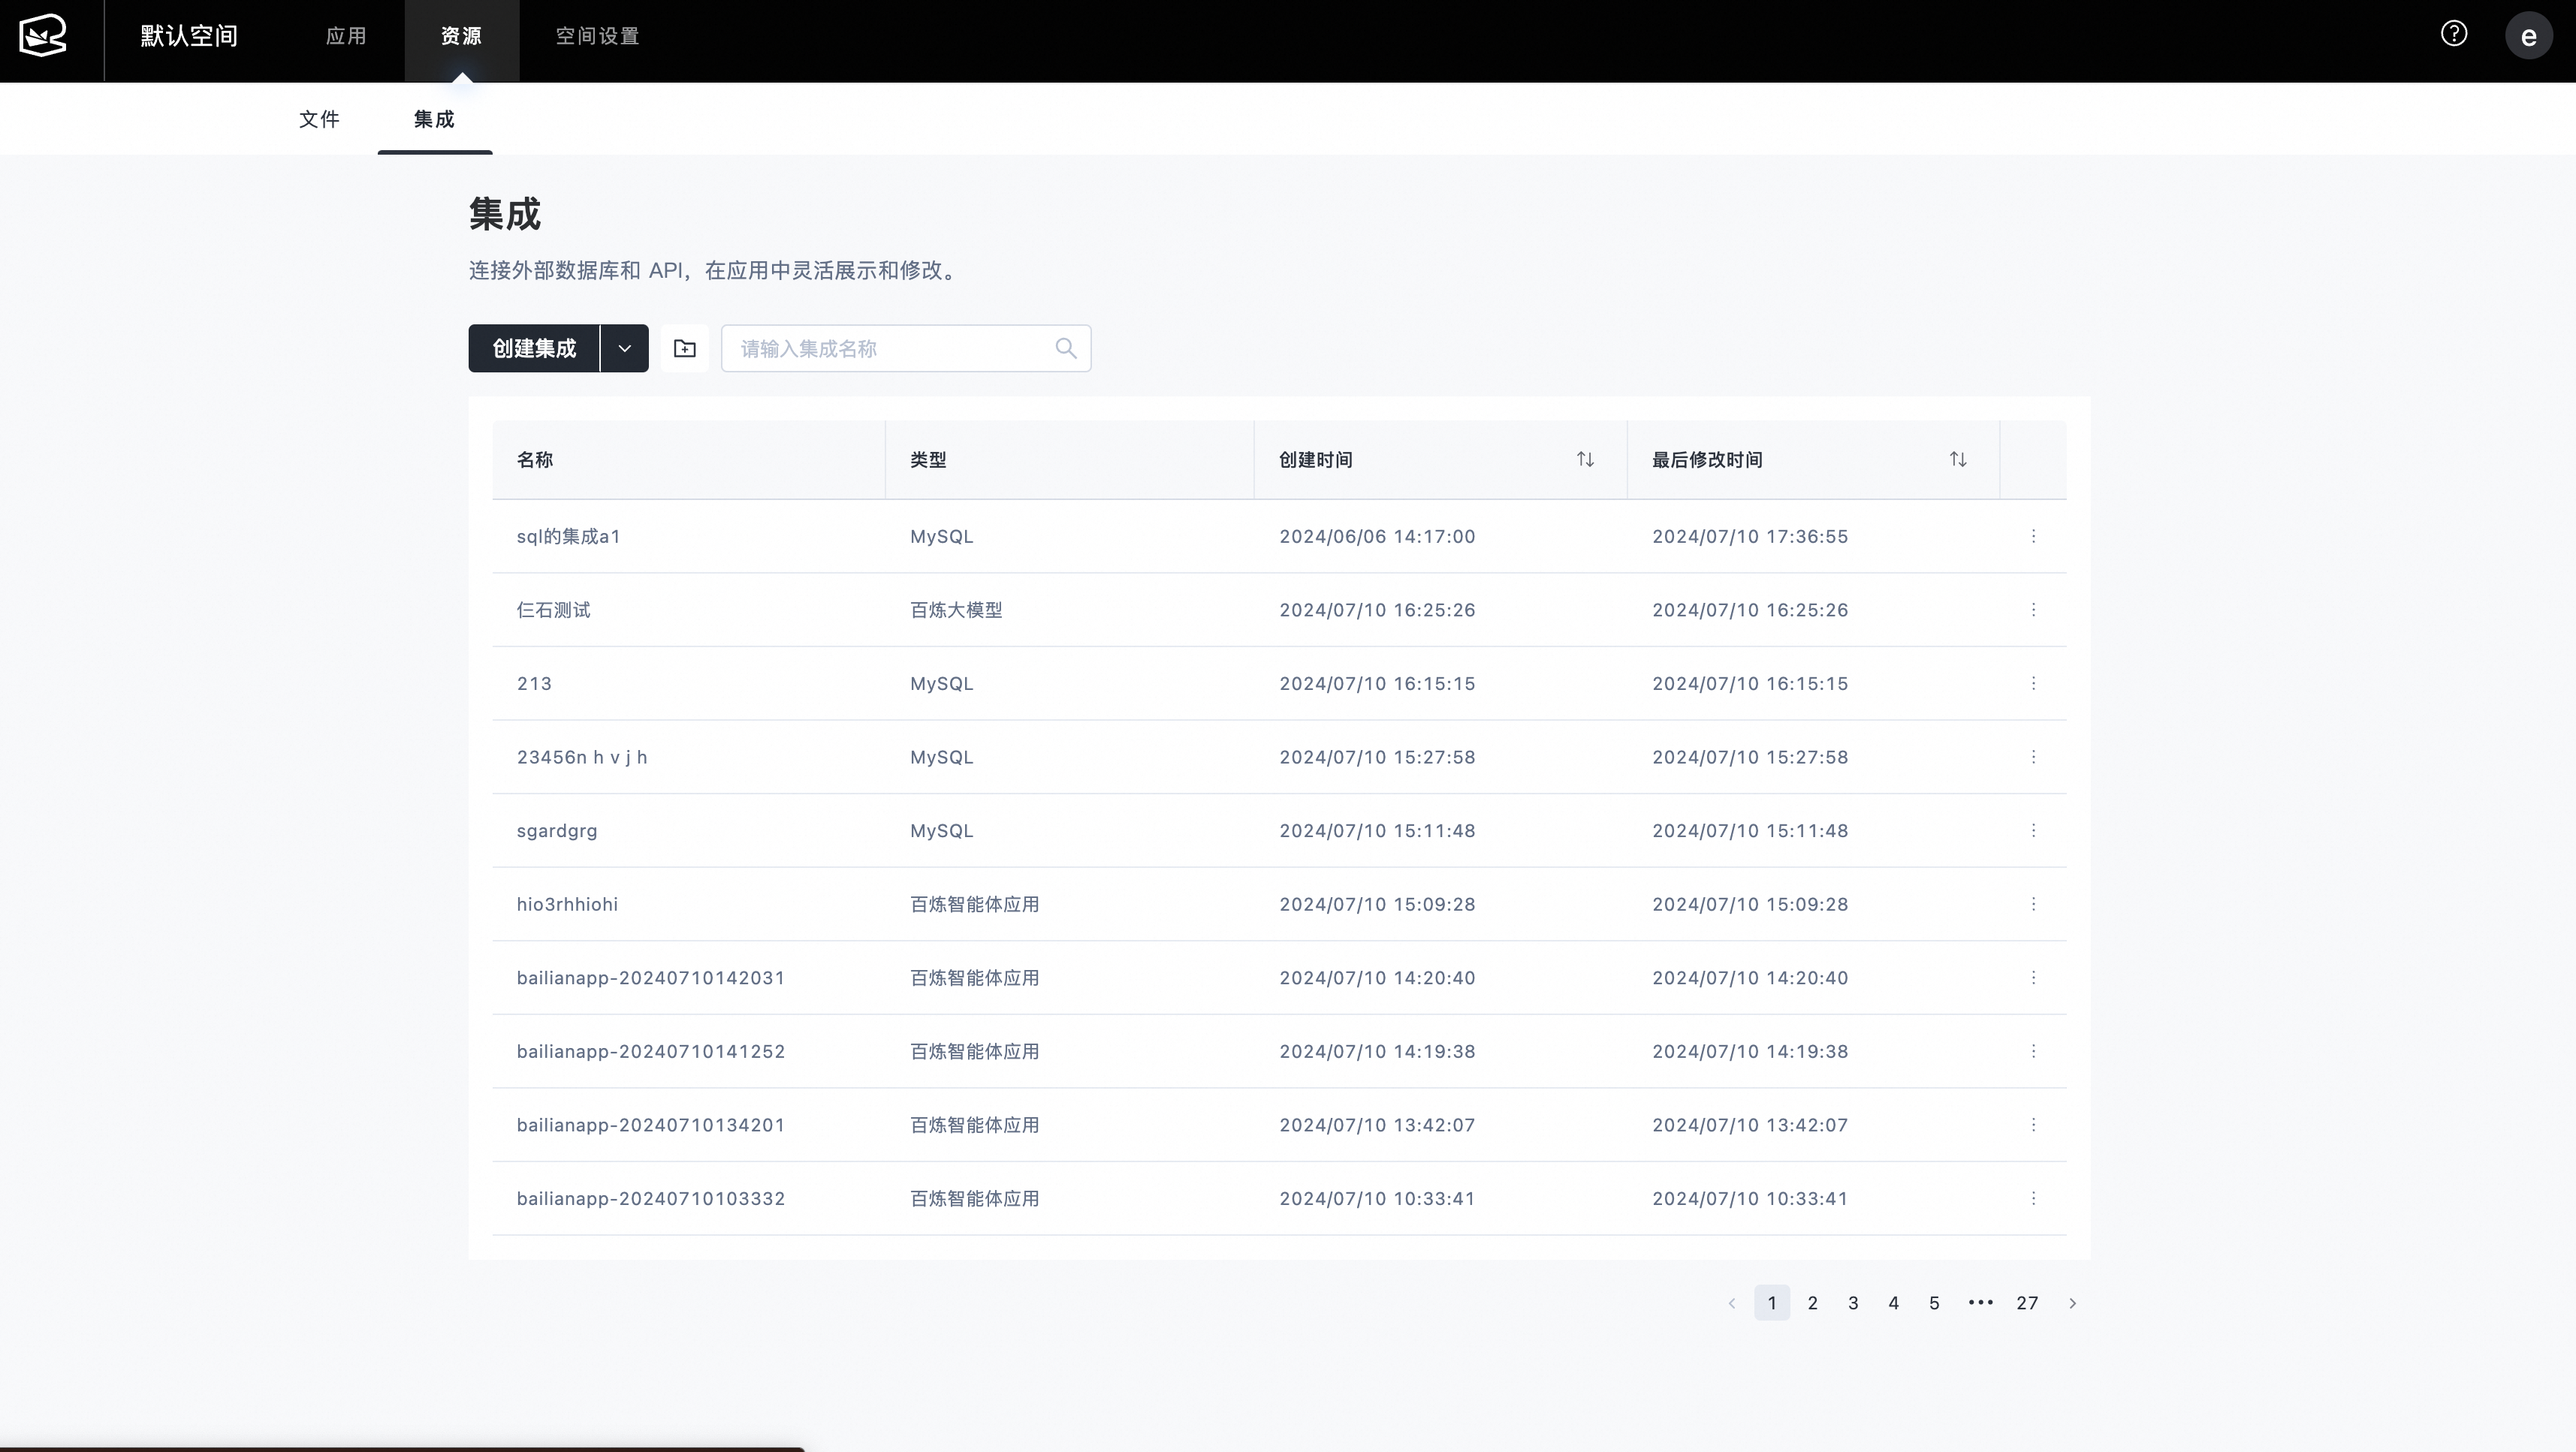Go to page 4
Image resolution: width=2576 pixels, height=1452 pixels.
(x=1893, y=1303)
